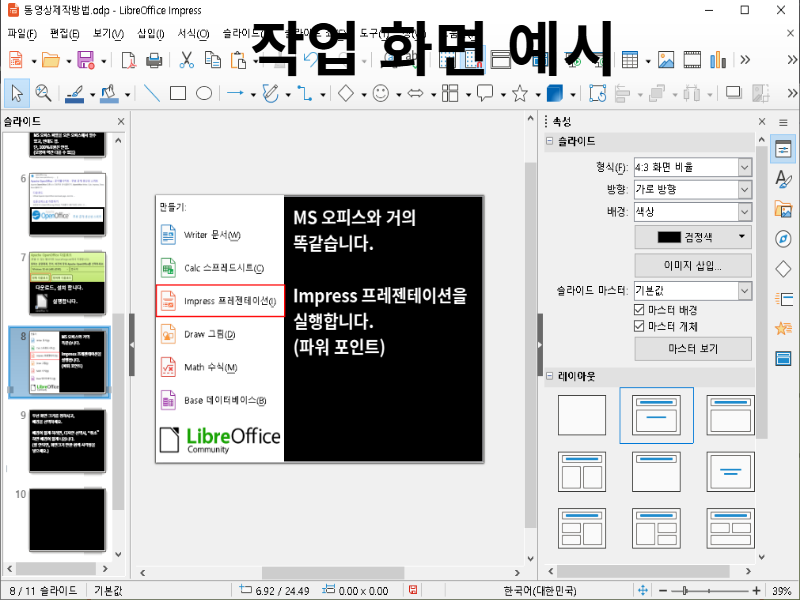Insert a blue 3D cube object
This screenshot has height=600, width=800.
pos(555,93)
